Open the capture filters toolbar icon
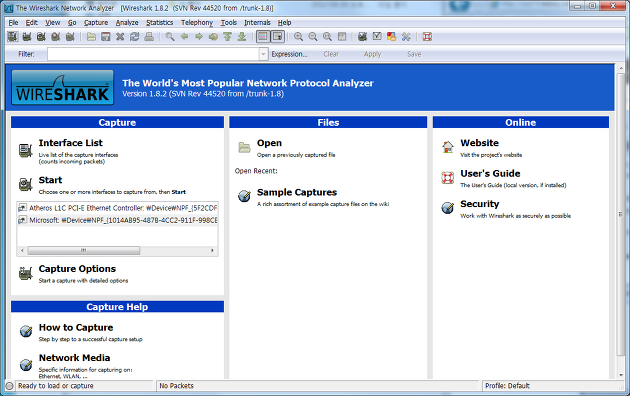The width and height of the screenshot is (630, 396). (x=362, y=37)
